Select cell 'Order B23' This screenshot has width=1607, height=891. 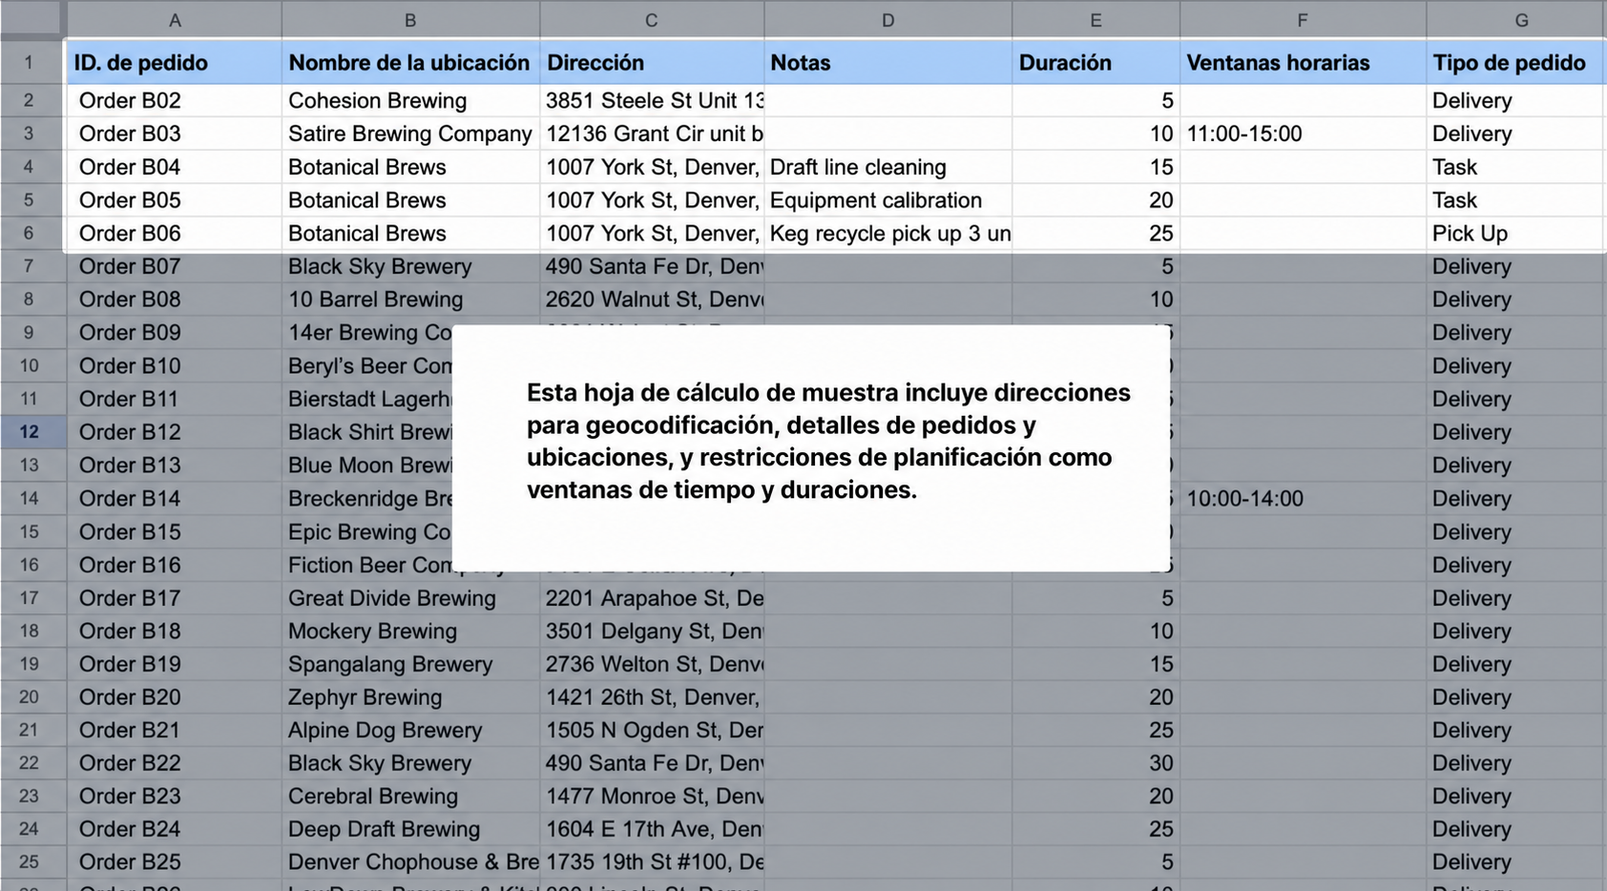[x=174, y=796]
